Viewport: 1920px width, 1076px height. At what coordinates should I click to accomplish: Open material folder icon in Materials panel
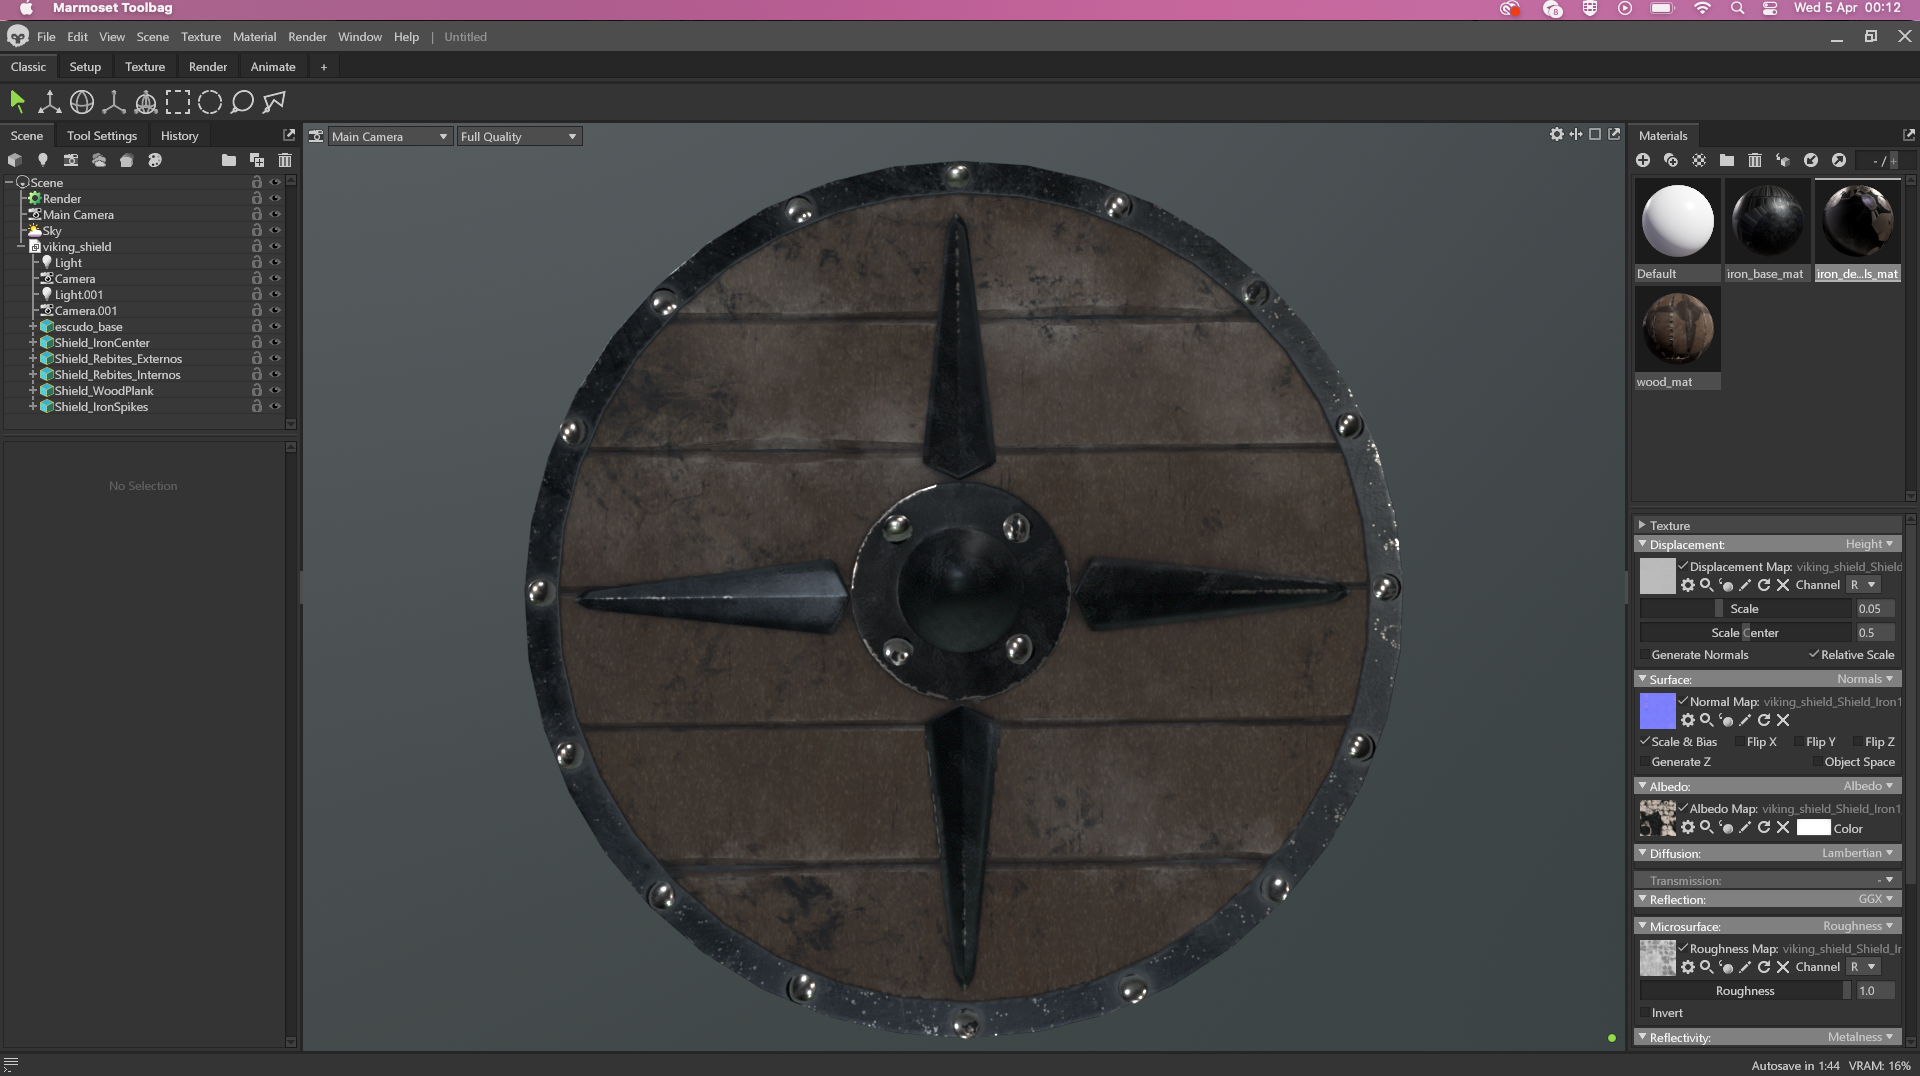1727,160
